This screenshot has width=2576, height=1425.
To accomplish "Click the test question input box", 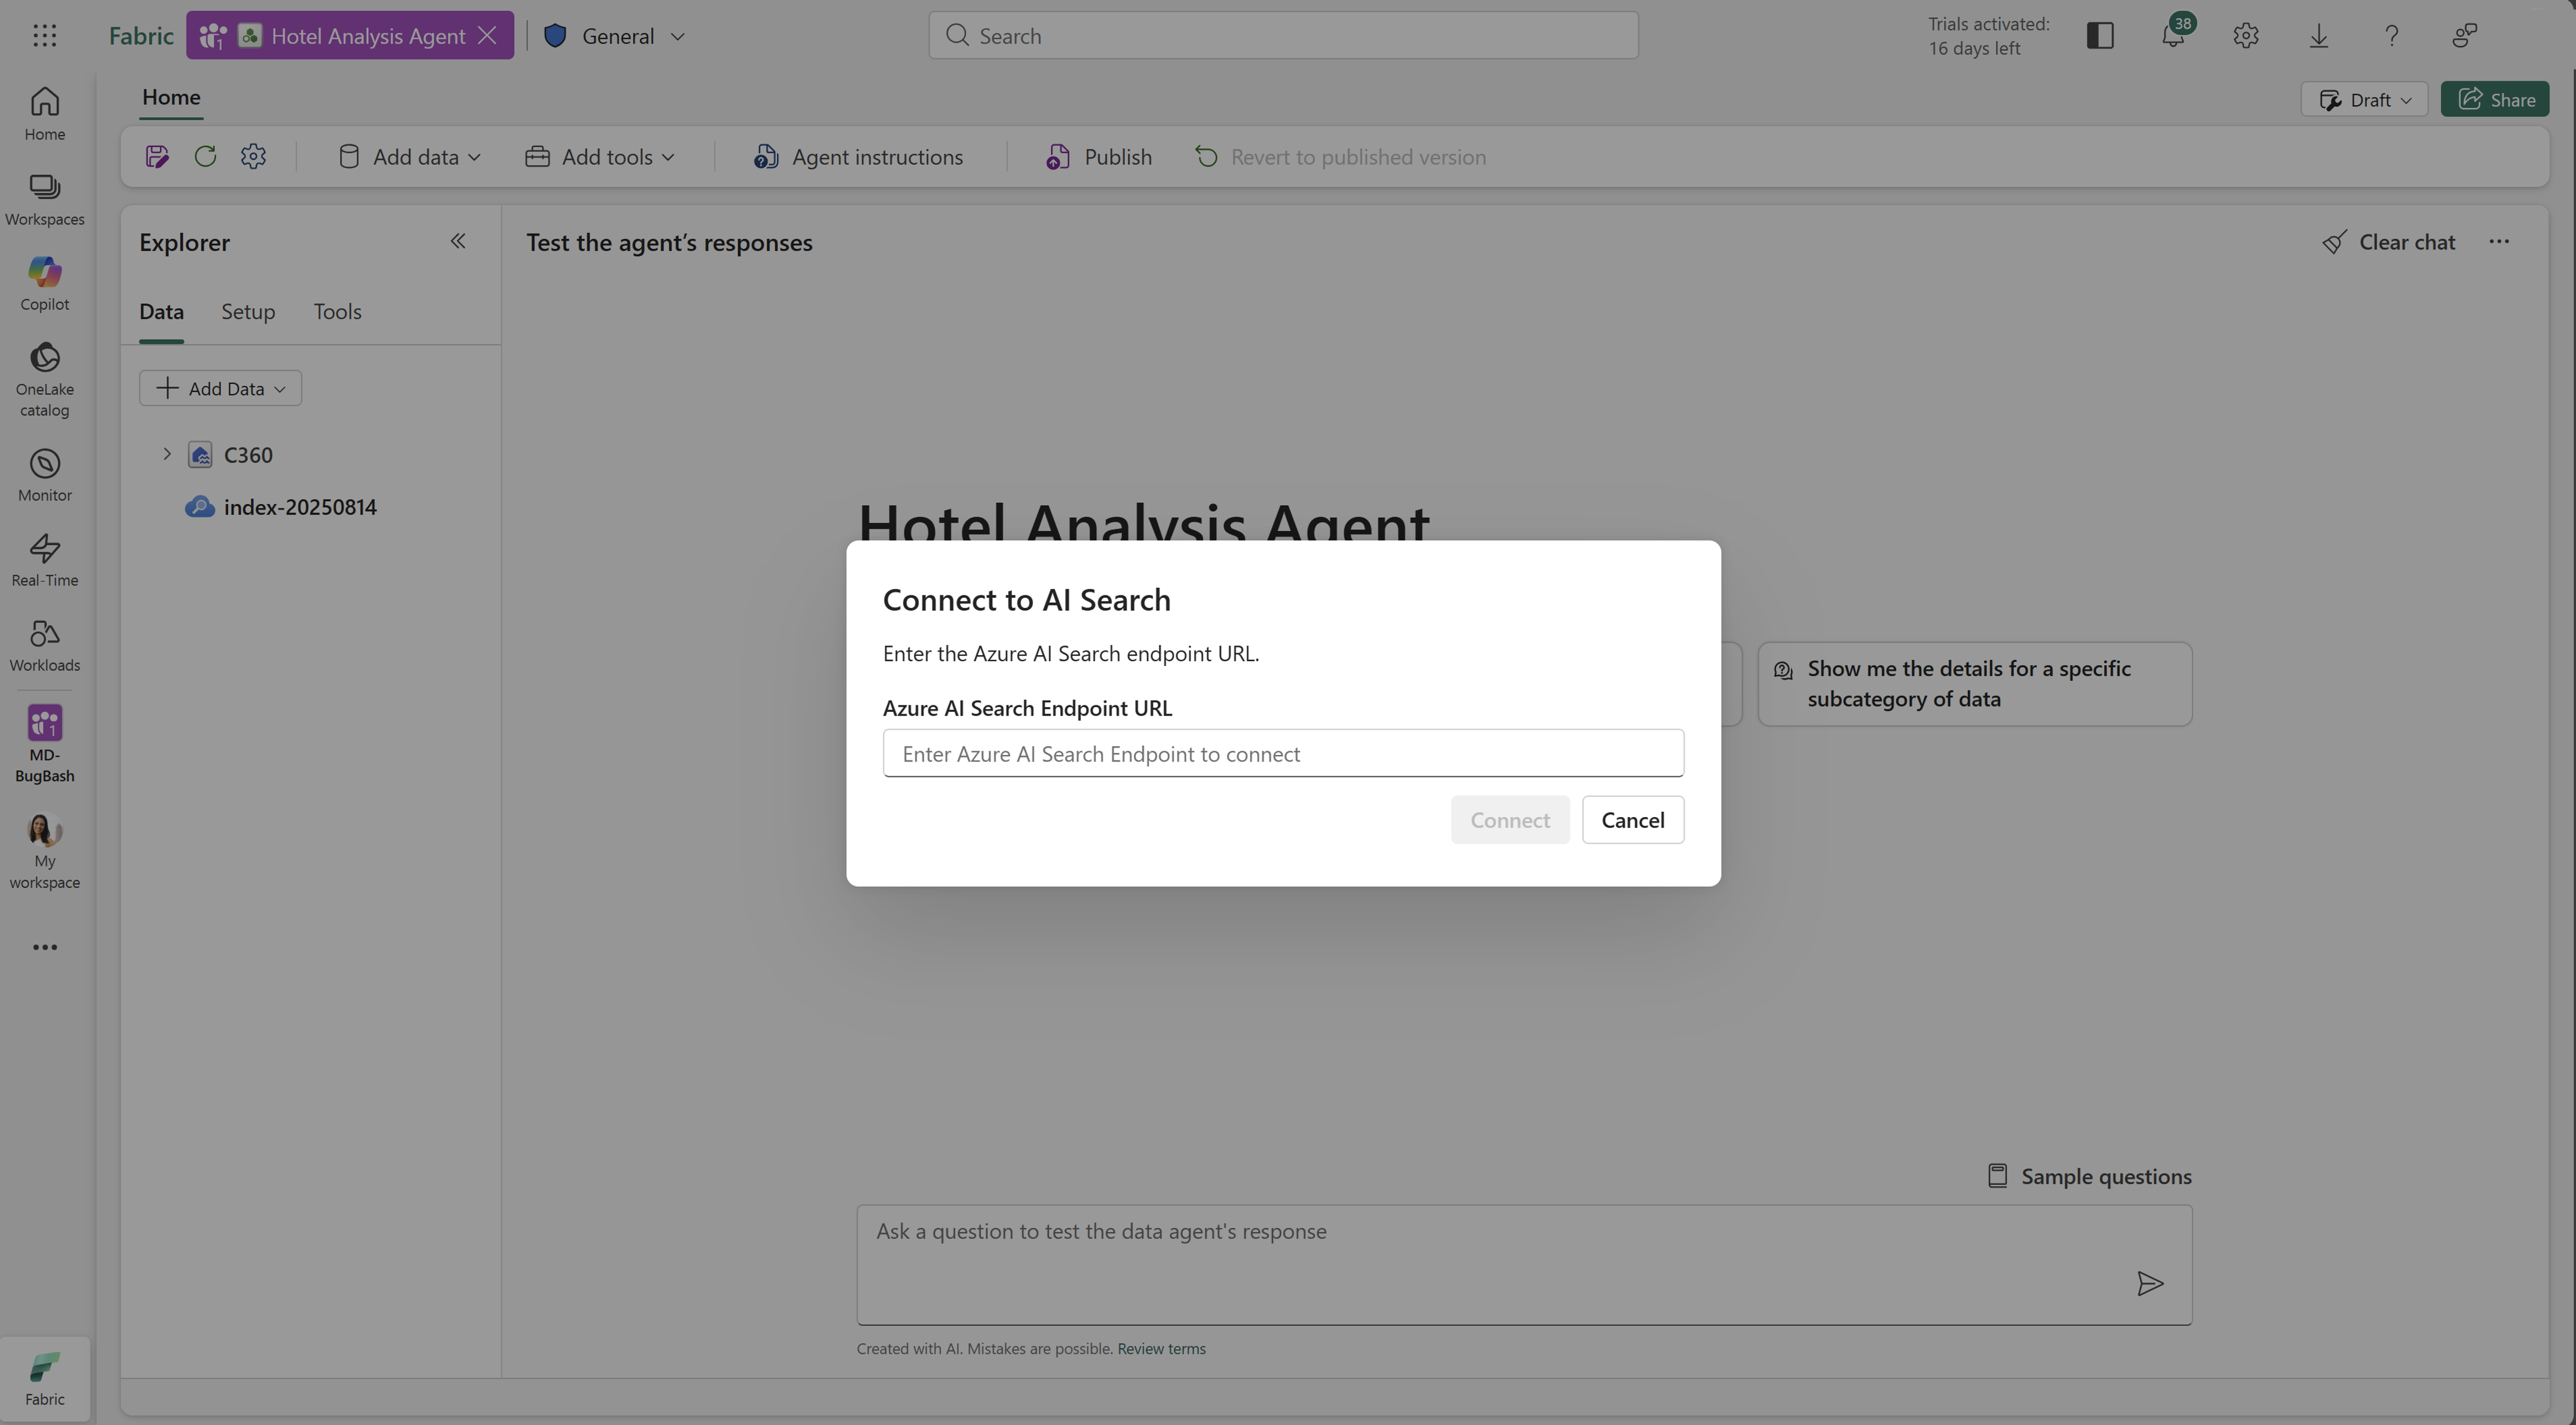I will coord(1524,1264).
